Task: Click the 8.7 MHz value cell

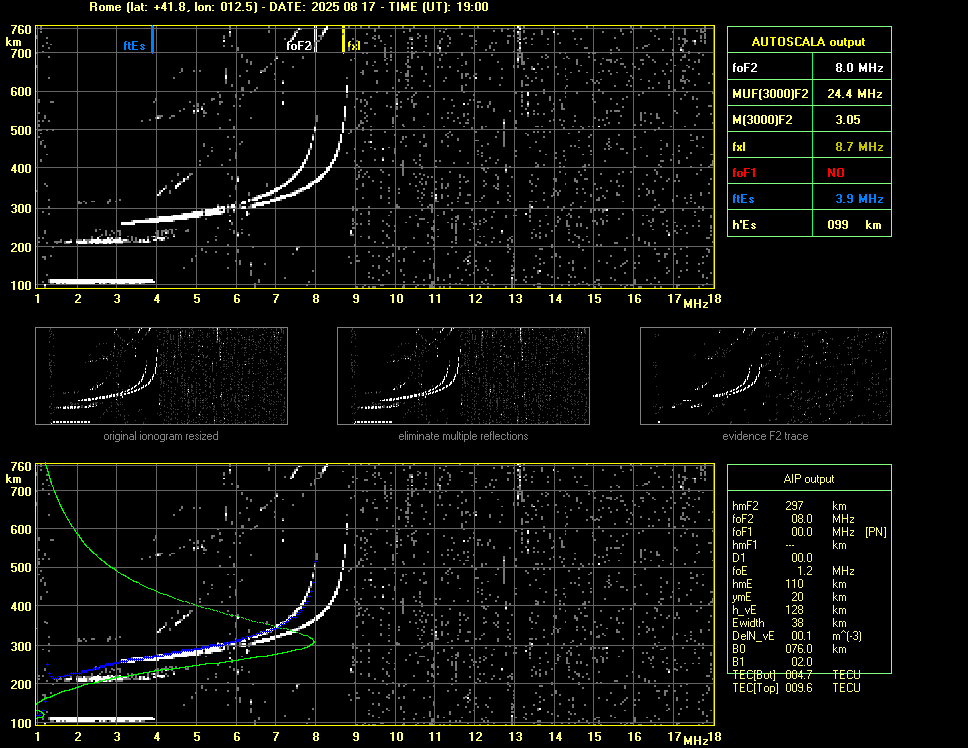Action: click(852, 147)
